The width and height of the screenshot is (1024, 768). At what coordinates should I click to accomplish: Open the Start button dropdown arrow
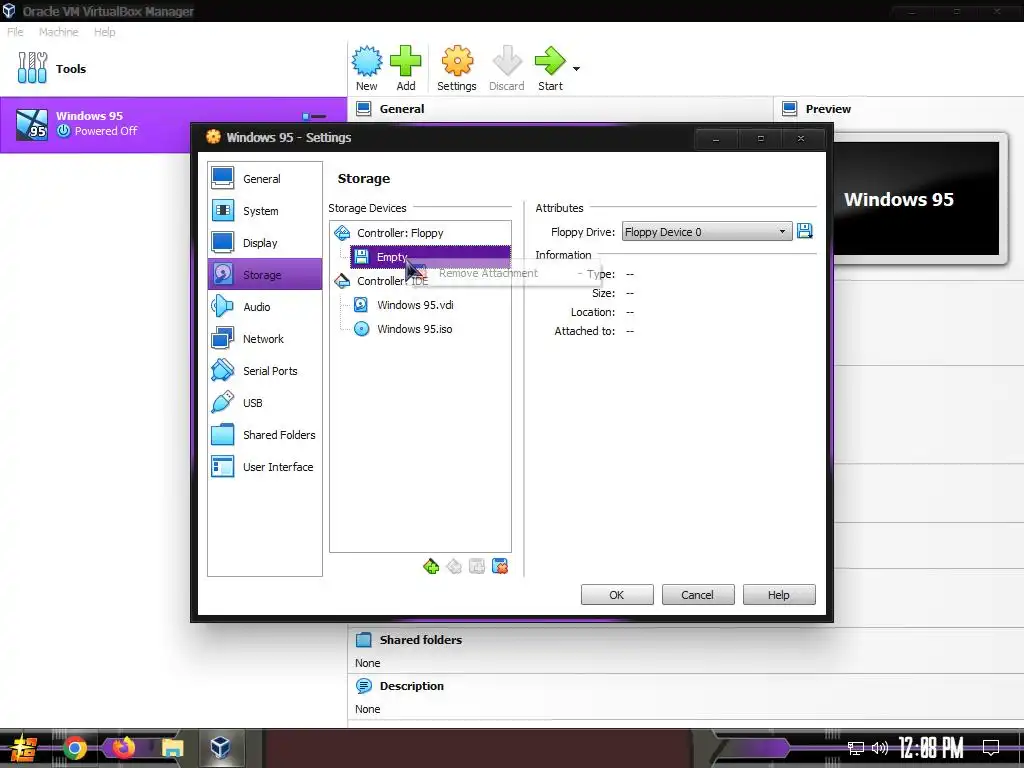(576, 69)
